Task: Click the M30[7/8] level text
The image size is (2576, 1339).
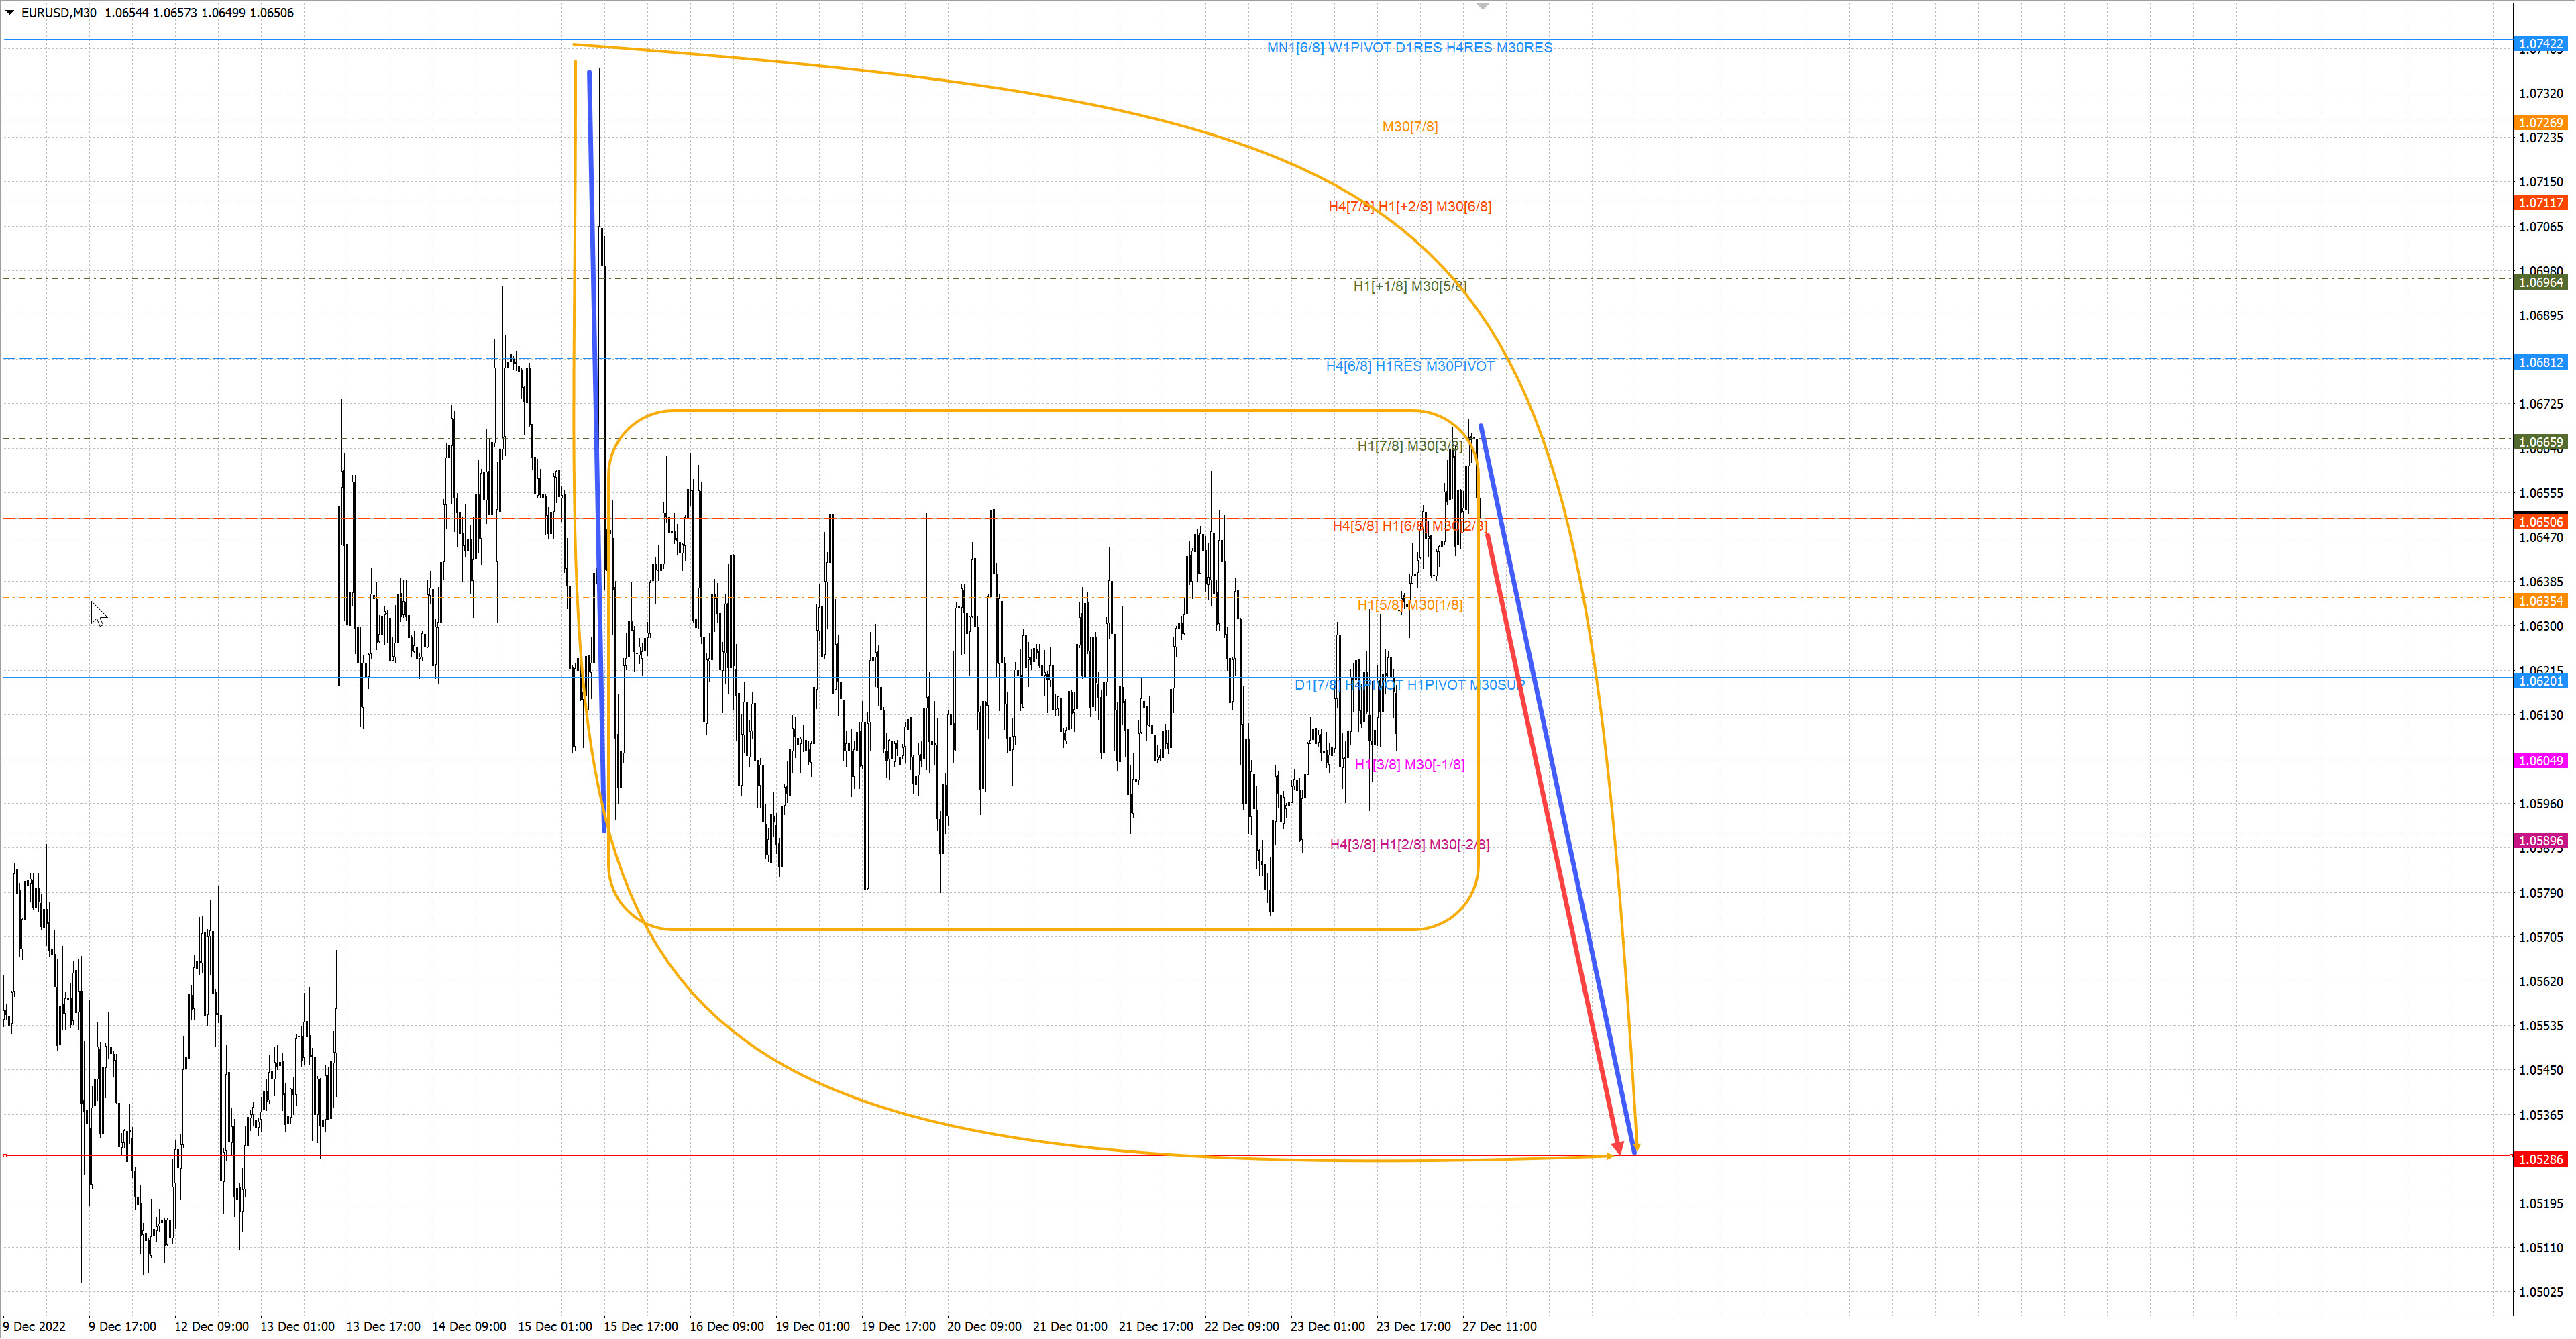Action: click(1410, 126)
